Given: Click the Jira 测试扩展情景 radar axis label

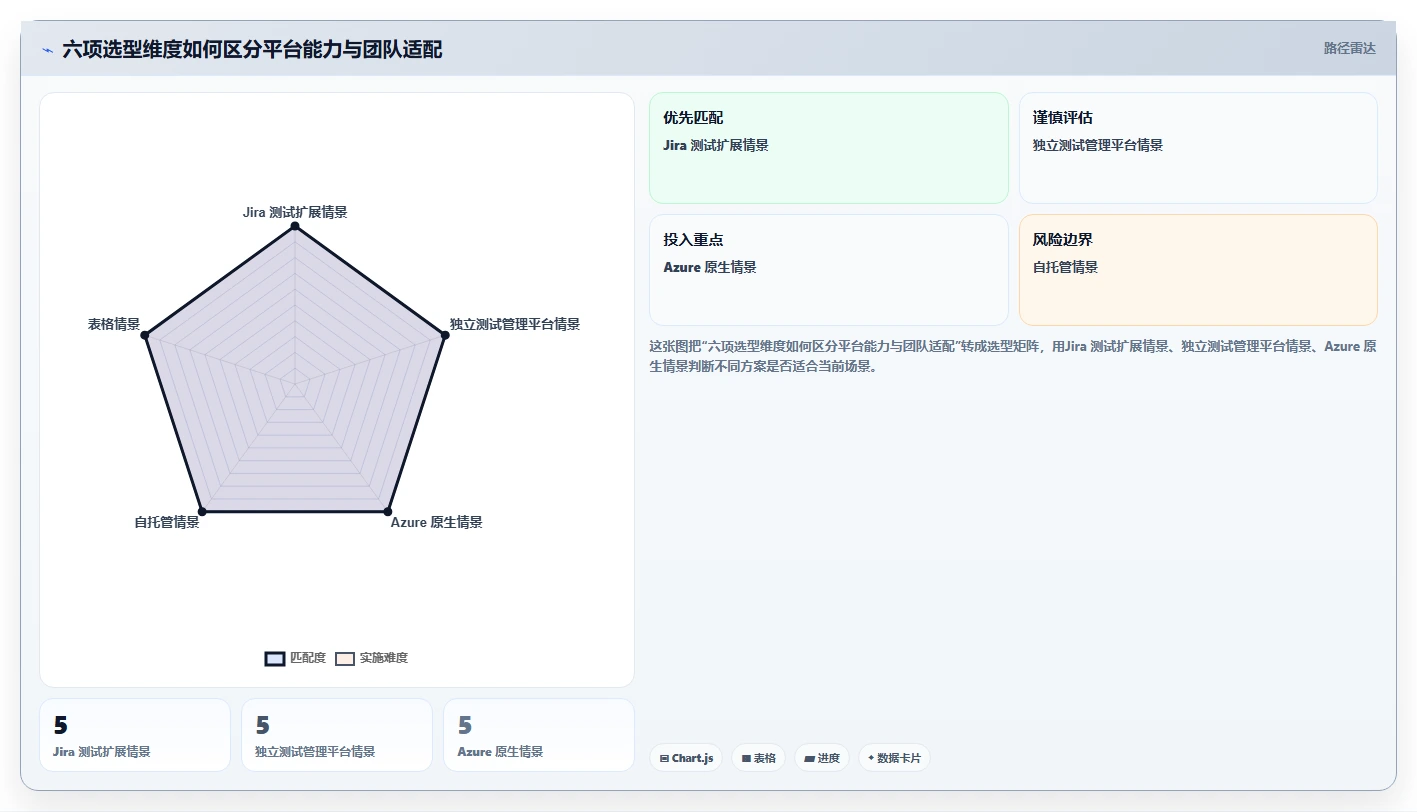Looking at the screenshot, I should coord(295,212).
